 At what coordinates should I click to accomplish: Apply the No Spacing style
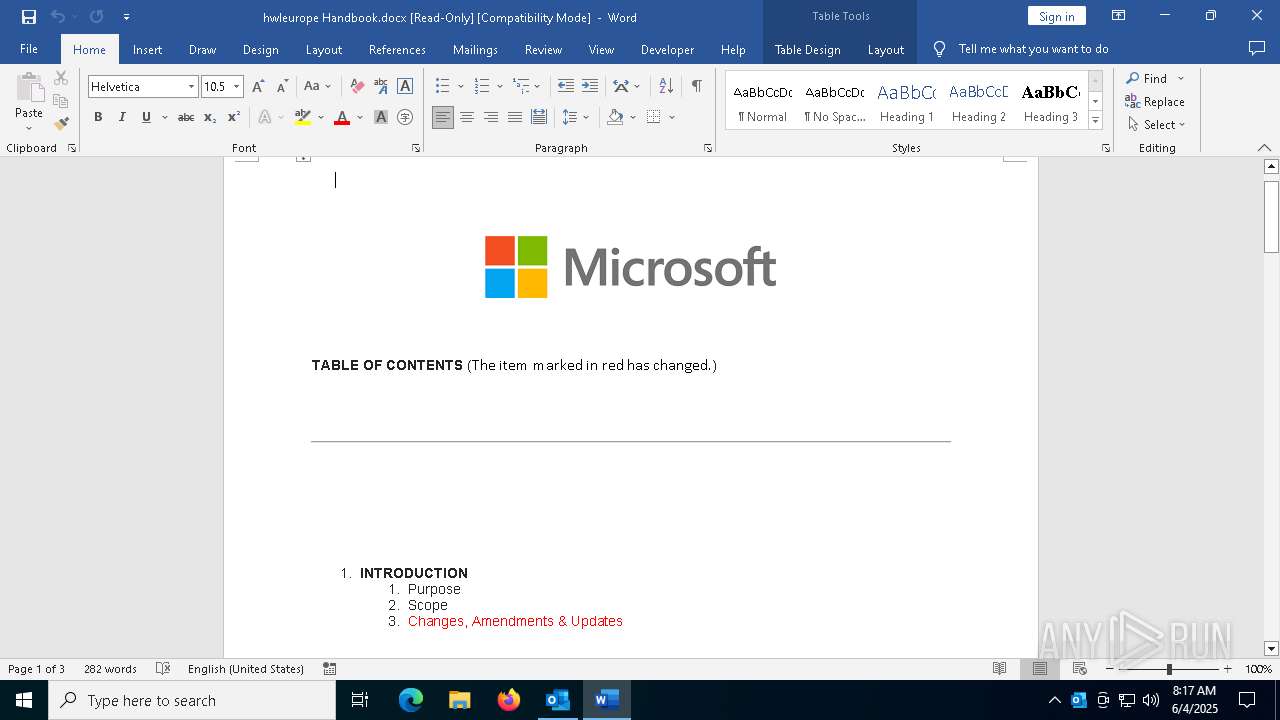point(834,101)
